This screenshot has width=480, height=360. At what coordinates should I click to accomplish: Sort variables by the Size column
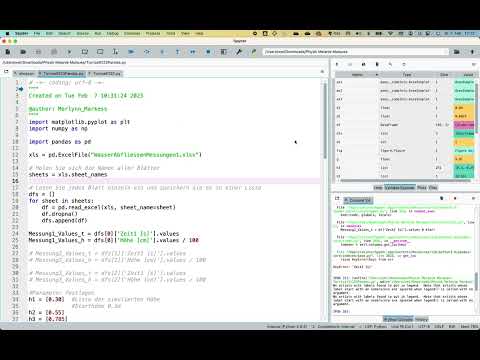(444, 74)
